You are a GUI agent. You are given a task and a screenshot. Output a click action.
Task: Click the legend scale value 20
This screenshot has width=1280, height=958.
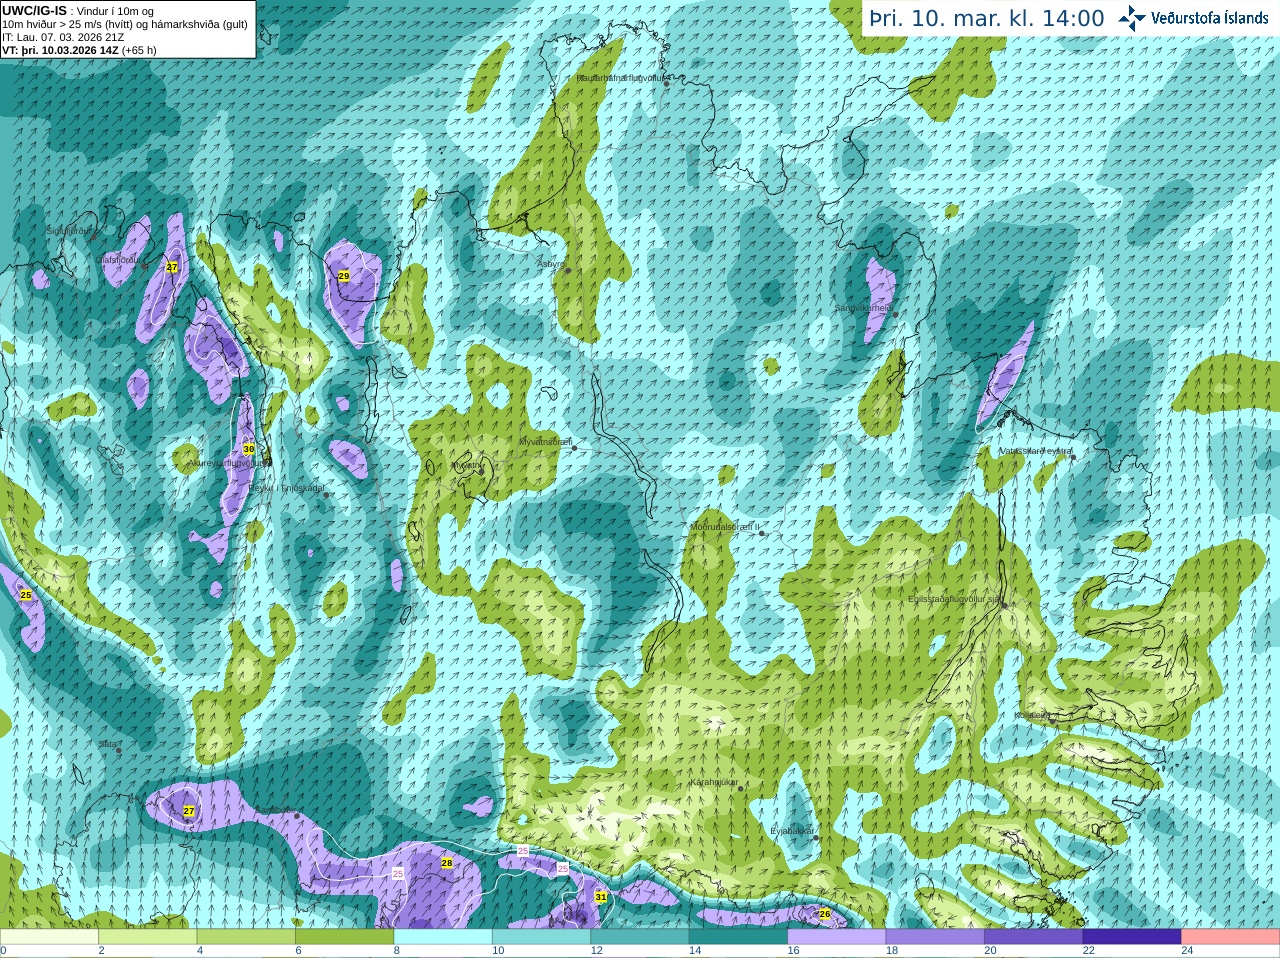[x=990, y=951]
